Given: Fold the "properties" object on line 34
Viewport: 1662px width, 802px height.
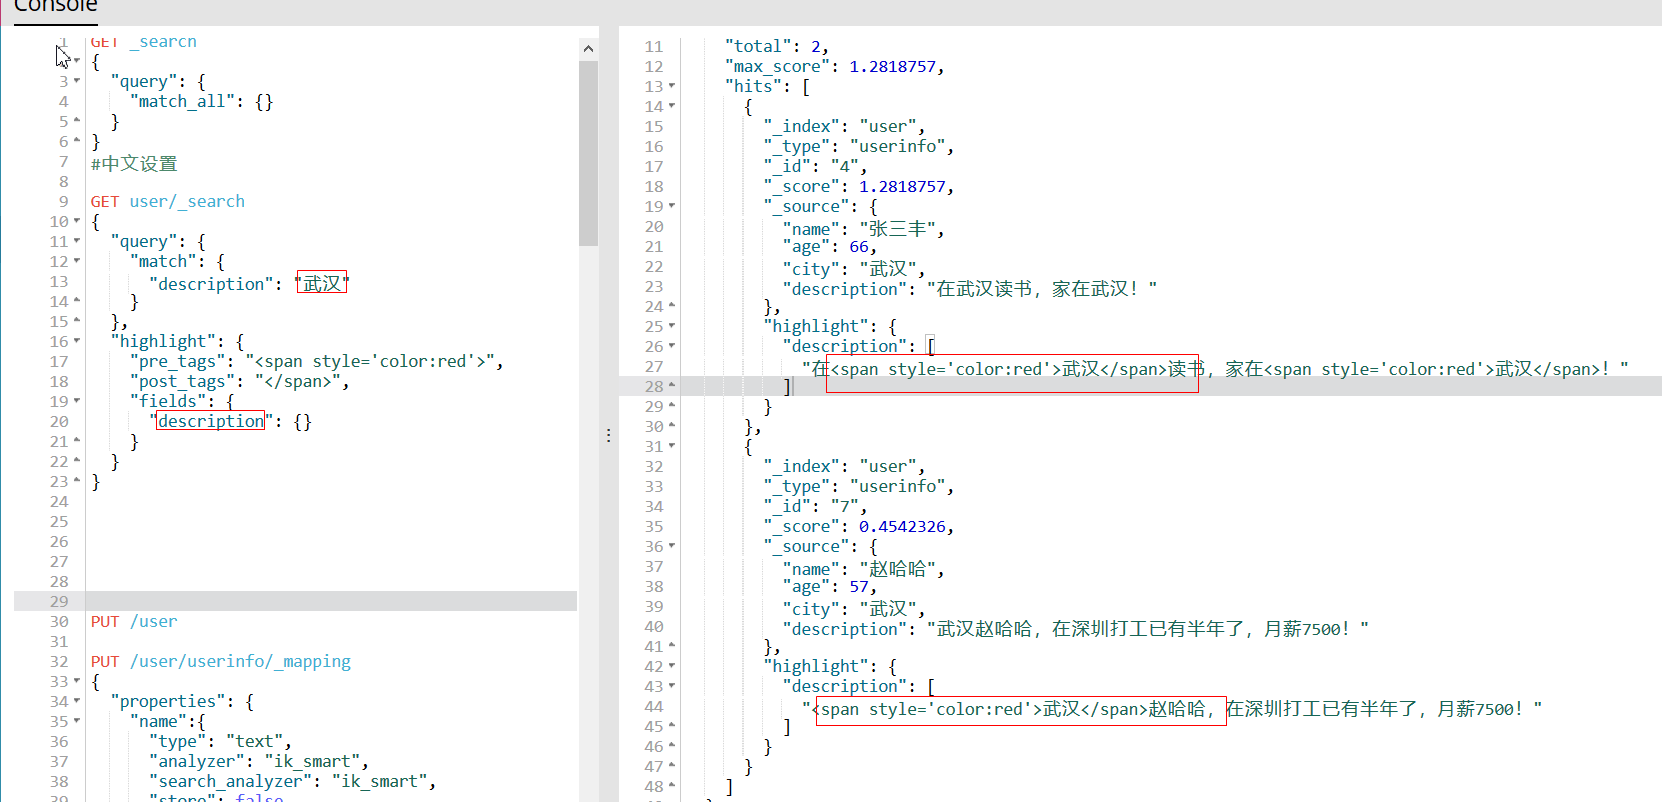Looking at the screenshot, I should pyautogui.click(x=77, y=701).
